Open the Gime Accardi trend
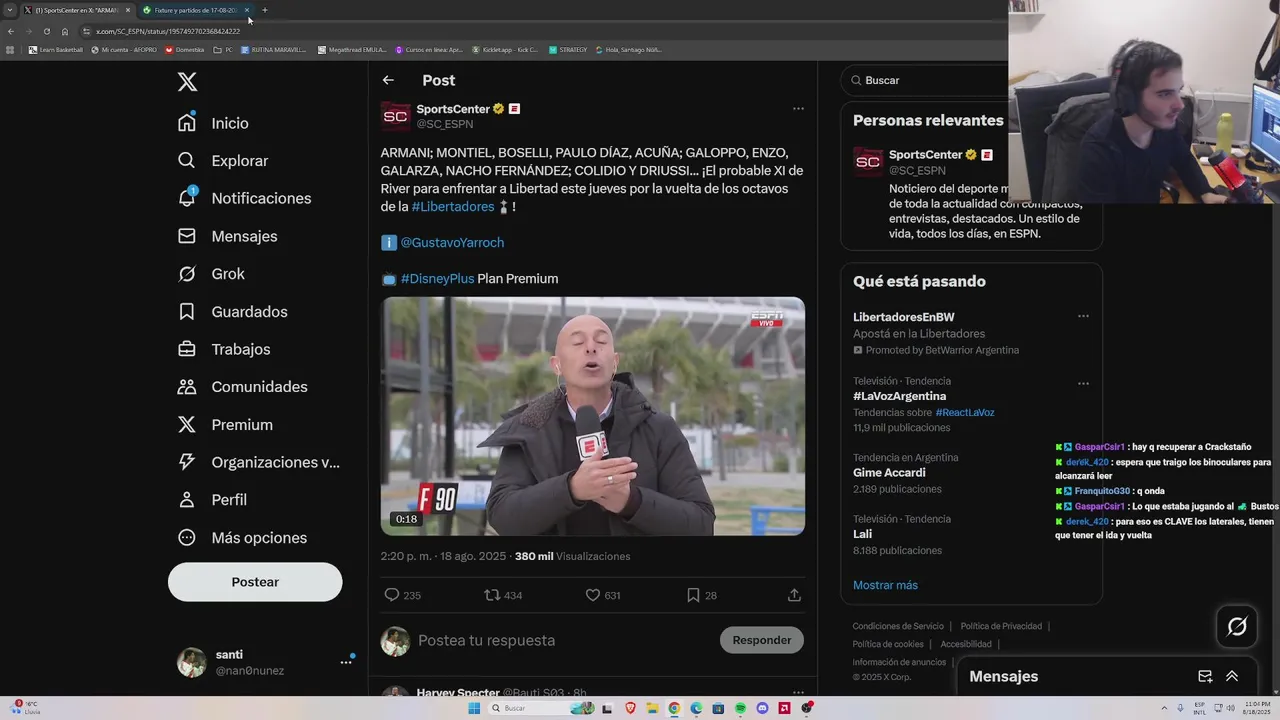 tap(889, 473)
